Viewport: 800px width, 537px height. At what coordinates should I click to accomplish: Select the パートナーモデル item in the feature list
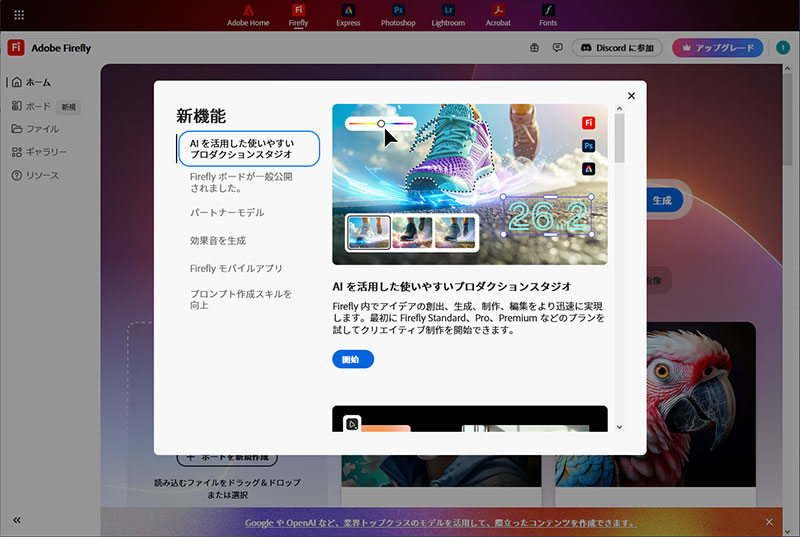[227, 213]
